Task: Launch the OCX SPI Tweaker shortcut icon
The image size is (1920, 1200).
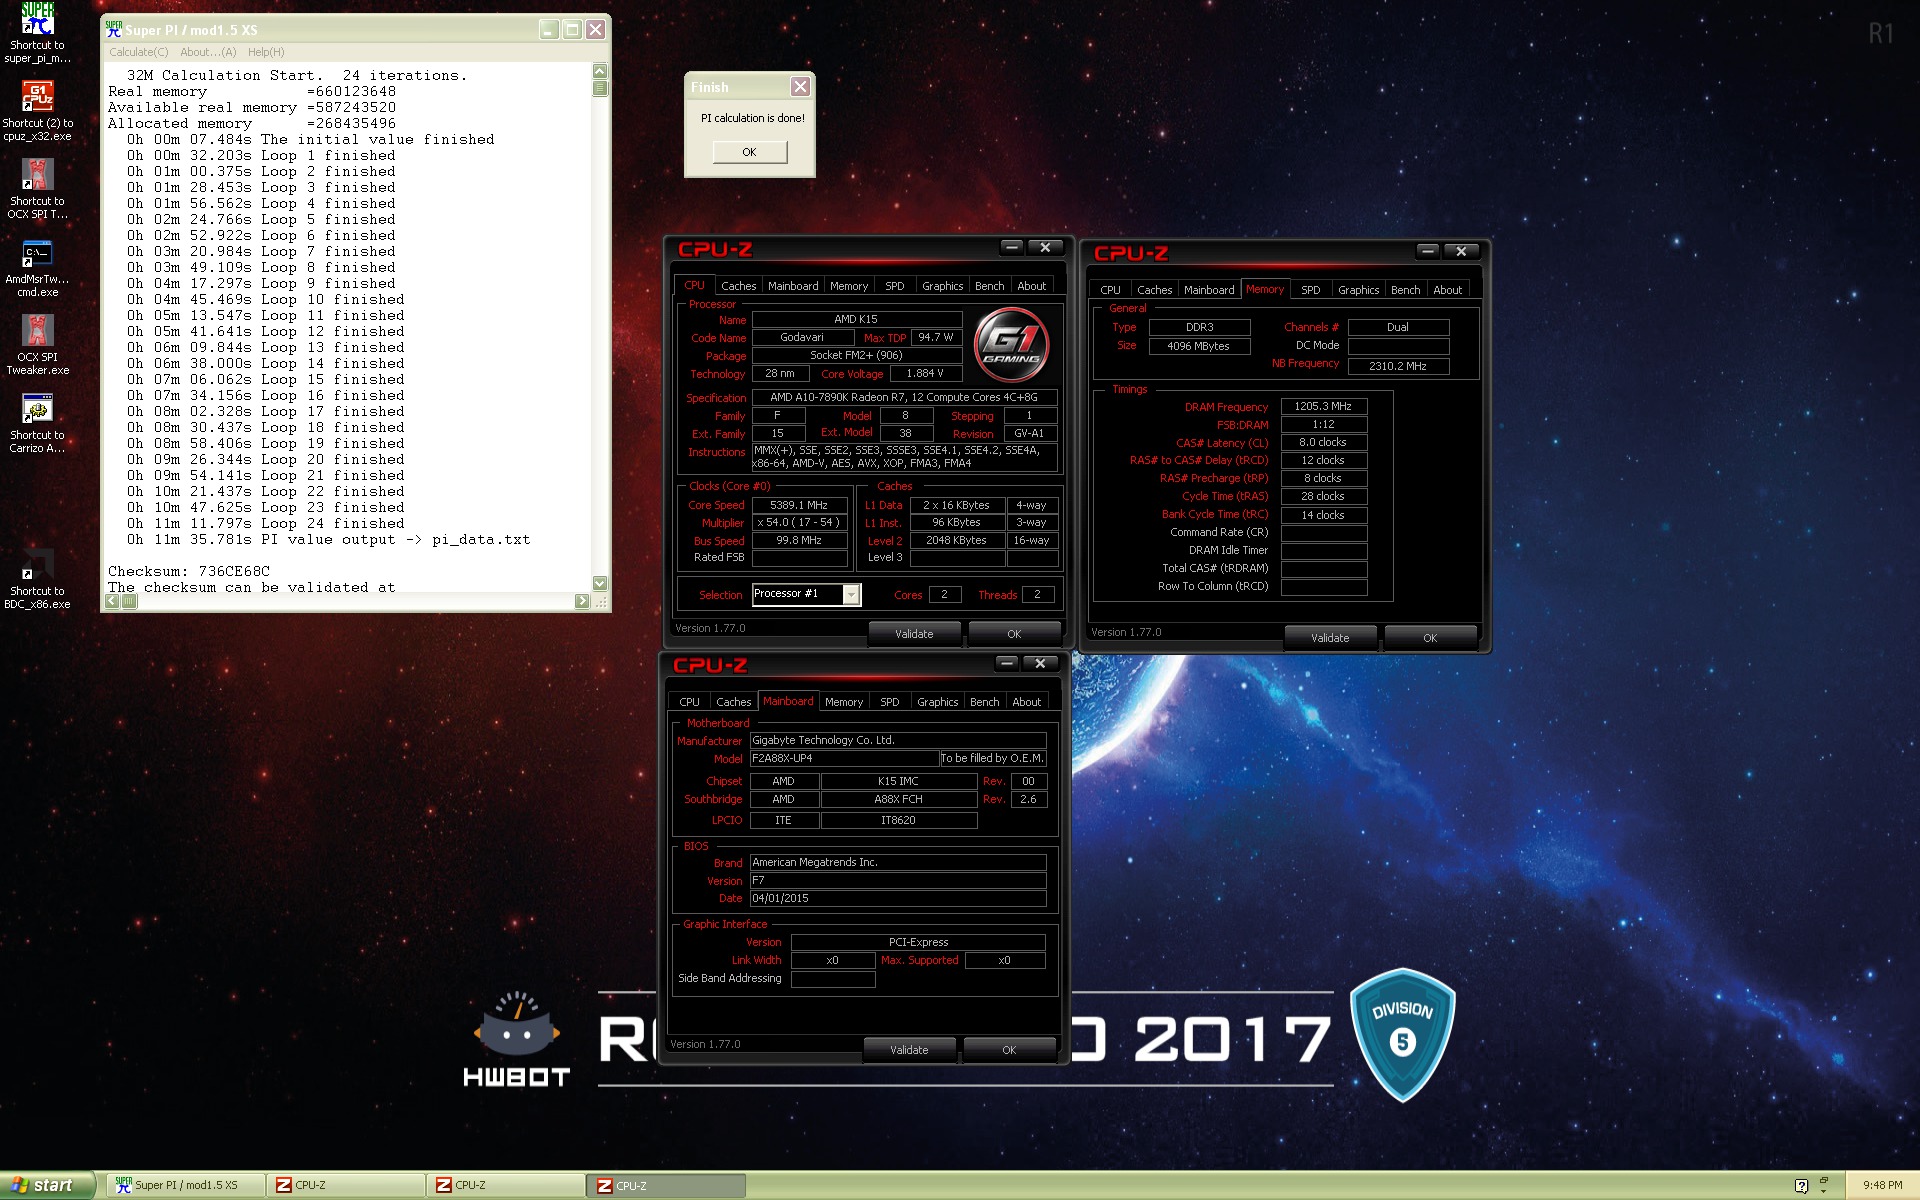Action: point(37,189)
